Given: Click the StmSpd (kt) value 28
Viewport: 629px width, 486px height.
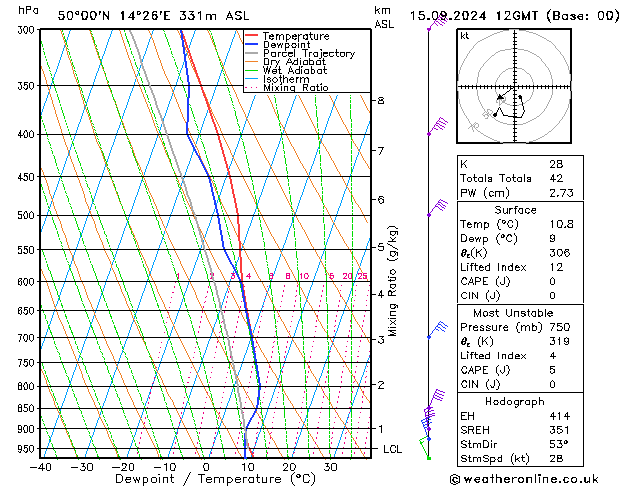Looking at the screenshot, I should pos(556,458).
